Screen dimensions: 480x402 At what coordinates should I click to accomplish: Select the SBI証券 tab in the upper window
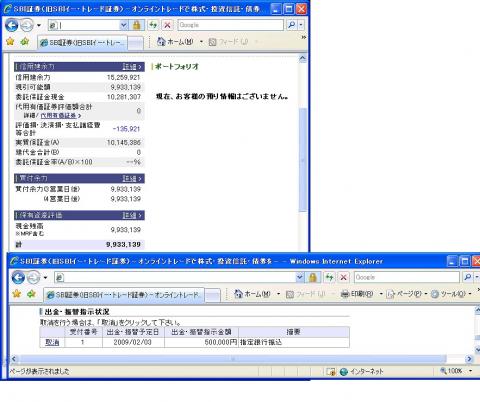coord(83,43)
